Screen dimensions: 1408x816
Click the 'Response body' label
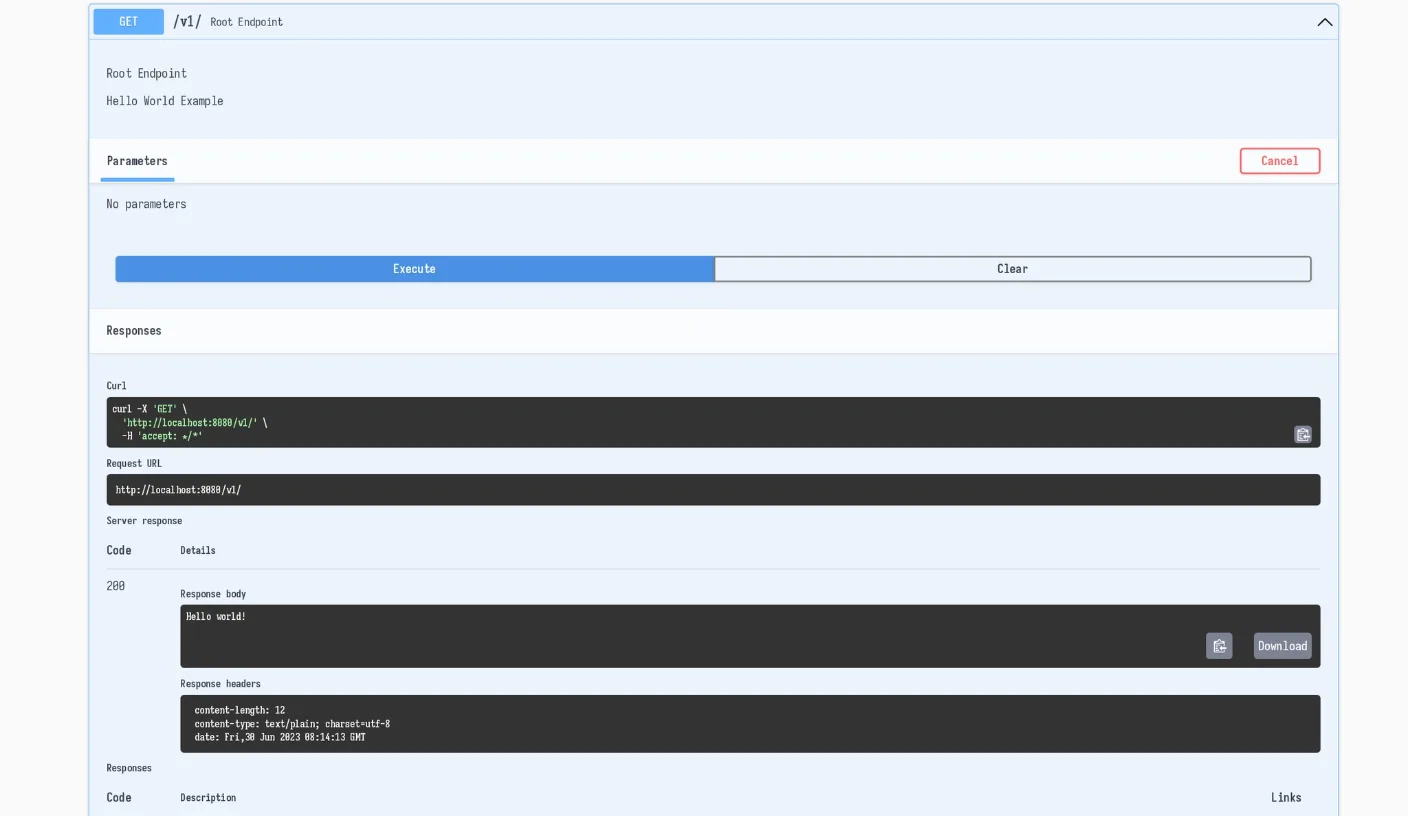coord(213,594)
